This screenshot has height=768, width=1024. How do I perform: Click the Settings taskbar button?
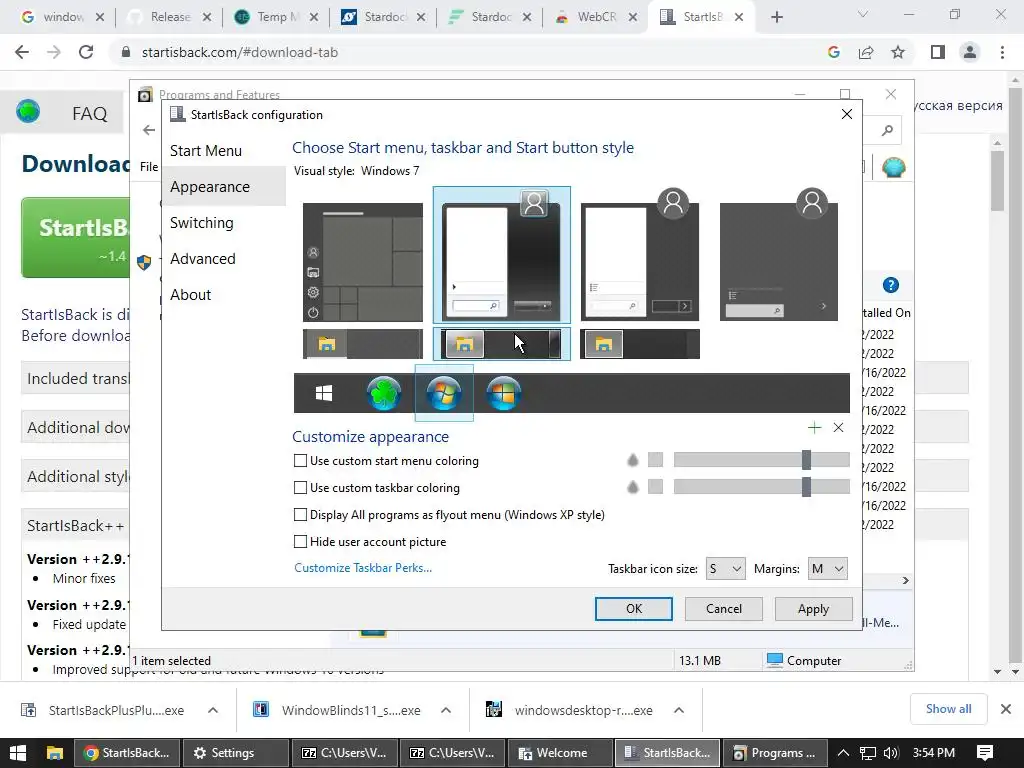[235, 753]
